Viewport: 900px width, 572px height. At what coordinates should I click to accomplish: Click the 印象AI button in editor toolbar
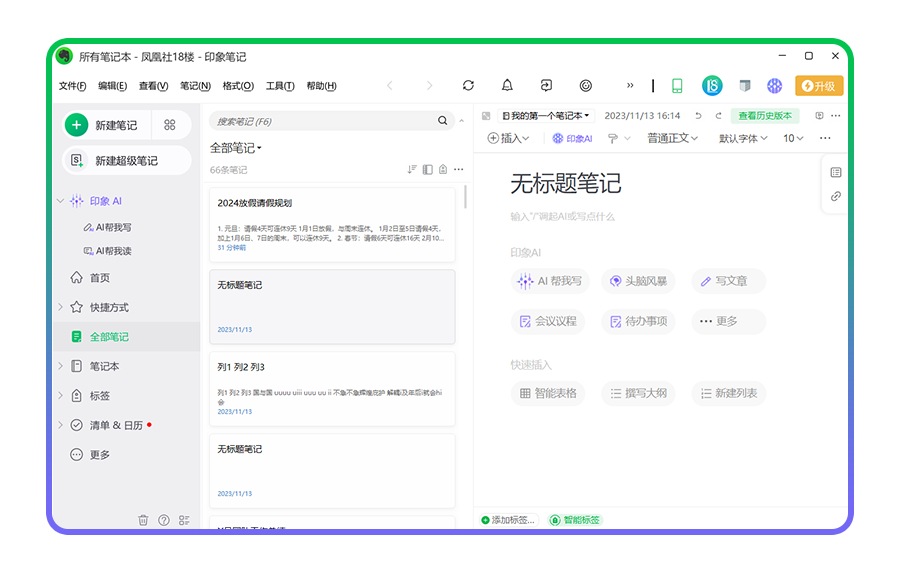pyautogui.click(x=572, y=138)
